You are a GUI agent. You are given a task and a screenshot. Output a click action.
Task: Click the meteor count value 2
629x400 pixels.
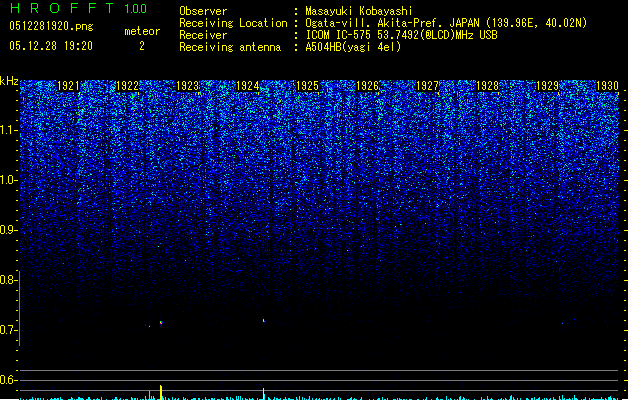coord(142,46)
